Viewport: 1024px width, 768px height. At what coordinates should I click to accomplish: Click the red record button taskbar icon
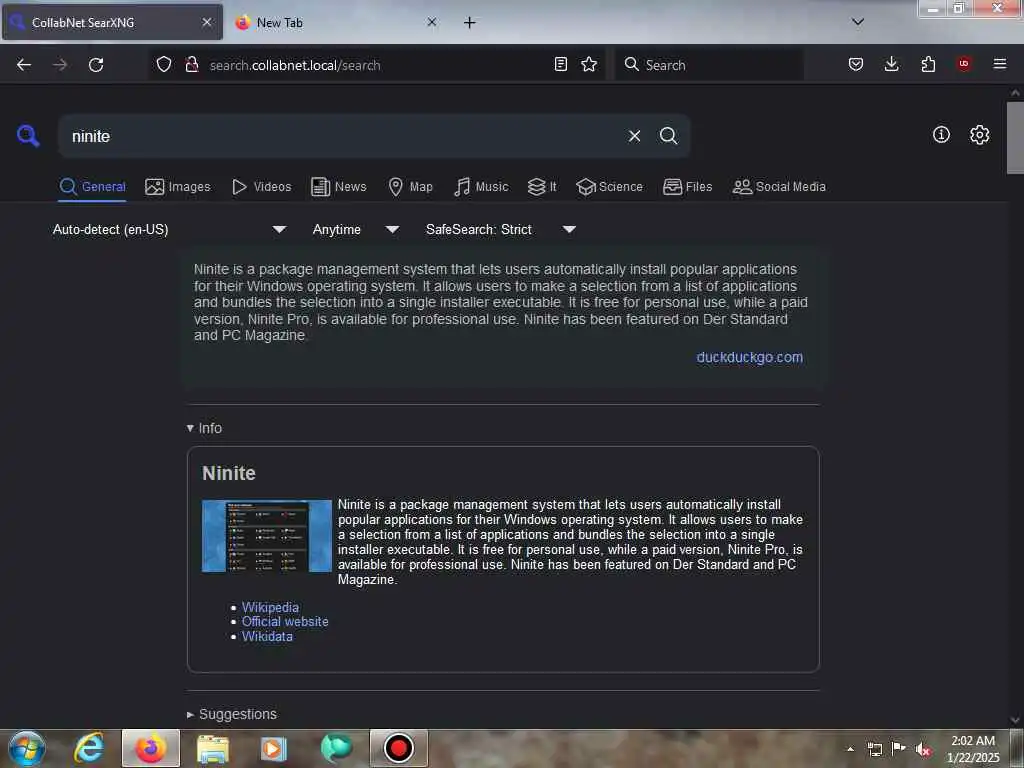pos(398,748)
